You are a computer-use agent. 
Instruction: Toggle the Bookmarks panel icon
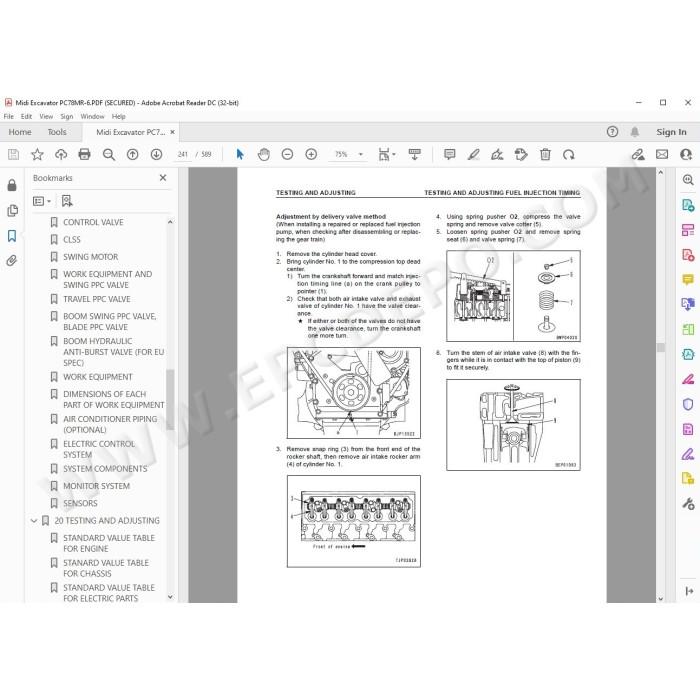pos(12,236)
